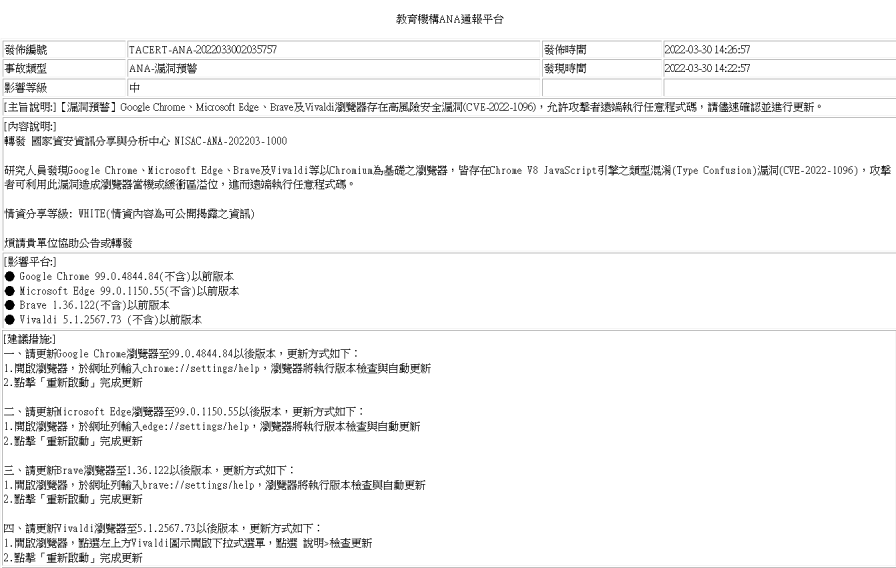
Task: Click the [影響平台:] heading
Action: pos(30,262)
